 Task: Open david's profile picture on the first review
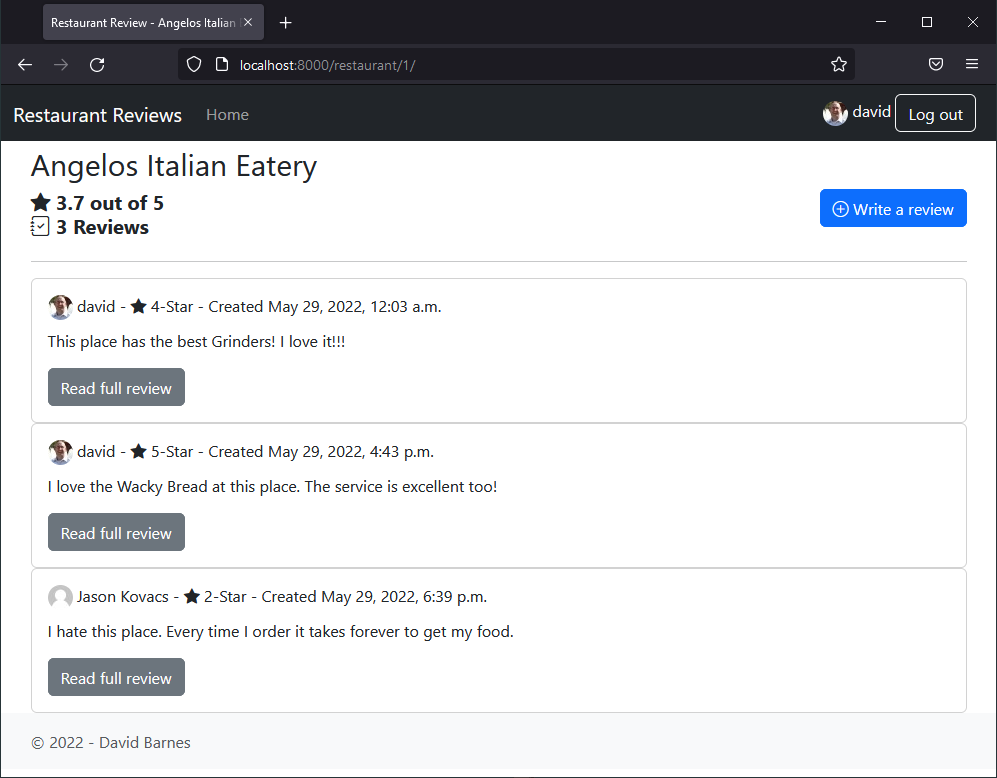(x=60, y=306)
